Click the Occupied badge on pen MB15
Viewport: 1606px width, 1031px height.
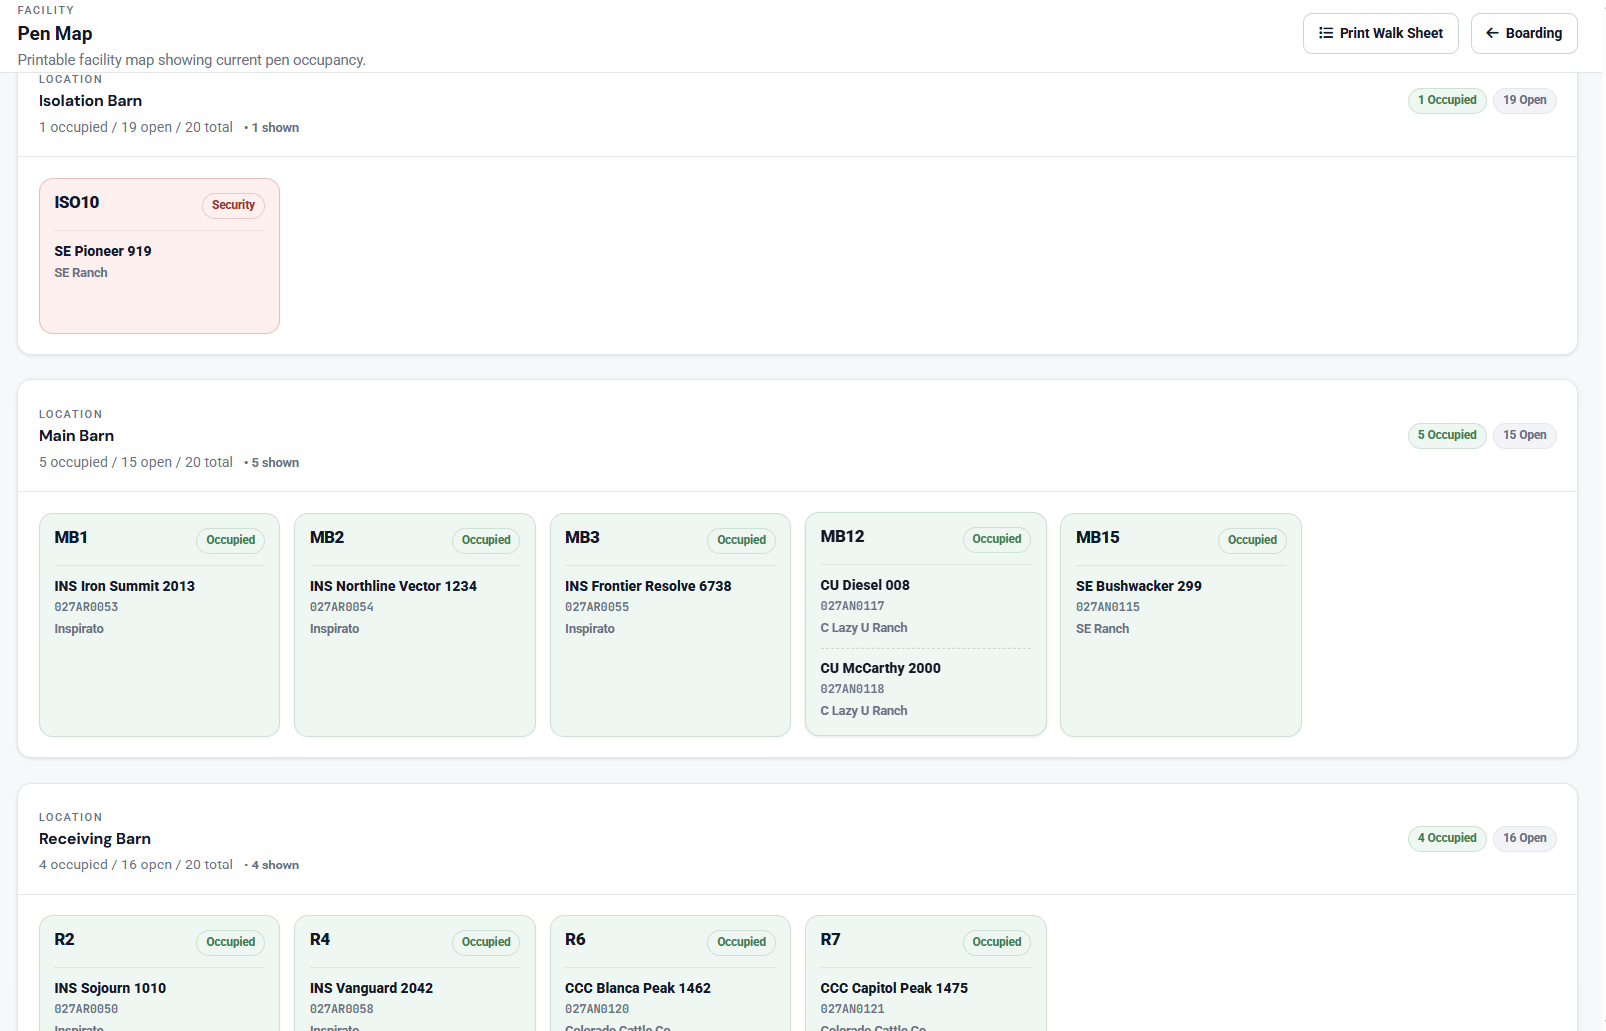click(1252, 540)
